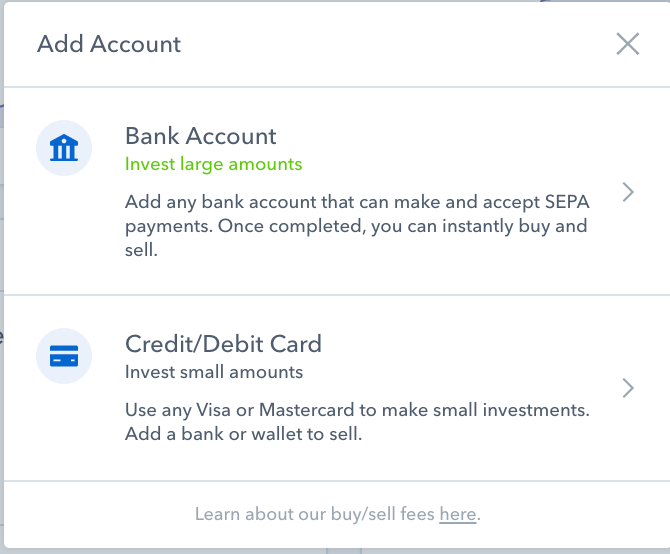The image size is (670, 554).
Task: Click the bank building icon
Action: [x=64, y=149]
